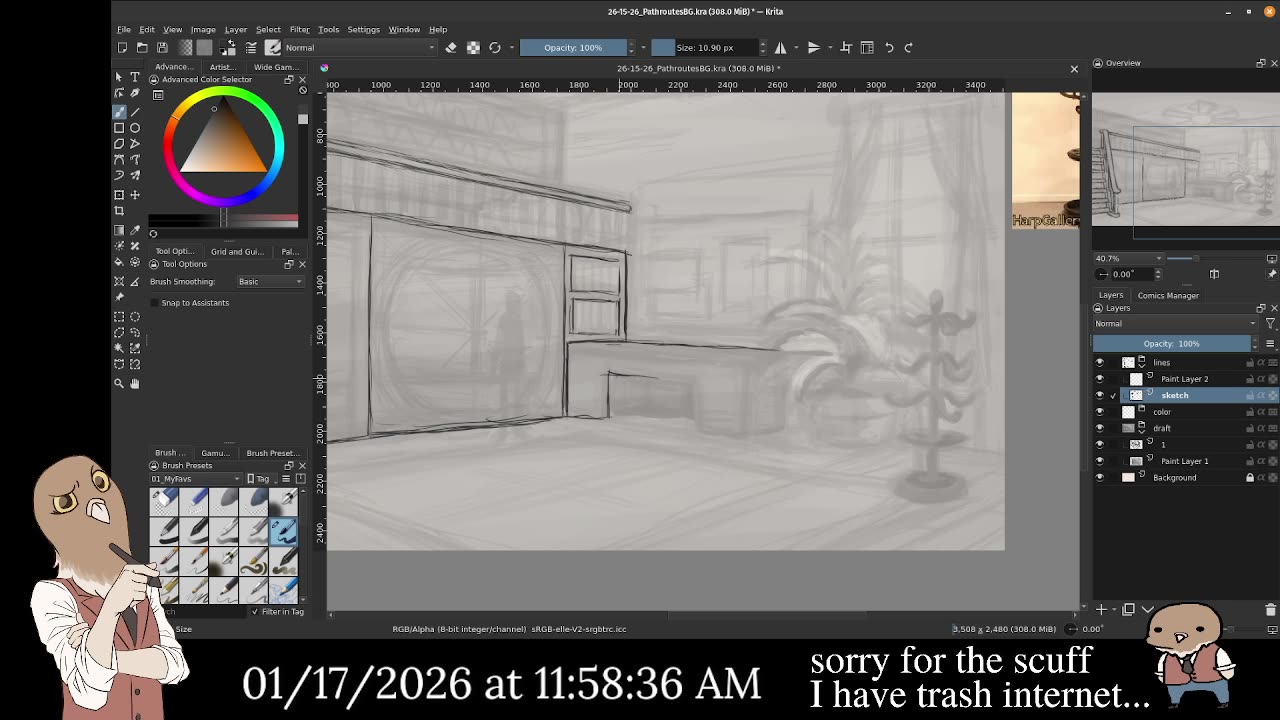Toggle Eraser mode on
Image resolution: width=1280 pixels, height=720 pixels.
(x=451, y=47)
